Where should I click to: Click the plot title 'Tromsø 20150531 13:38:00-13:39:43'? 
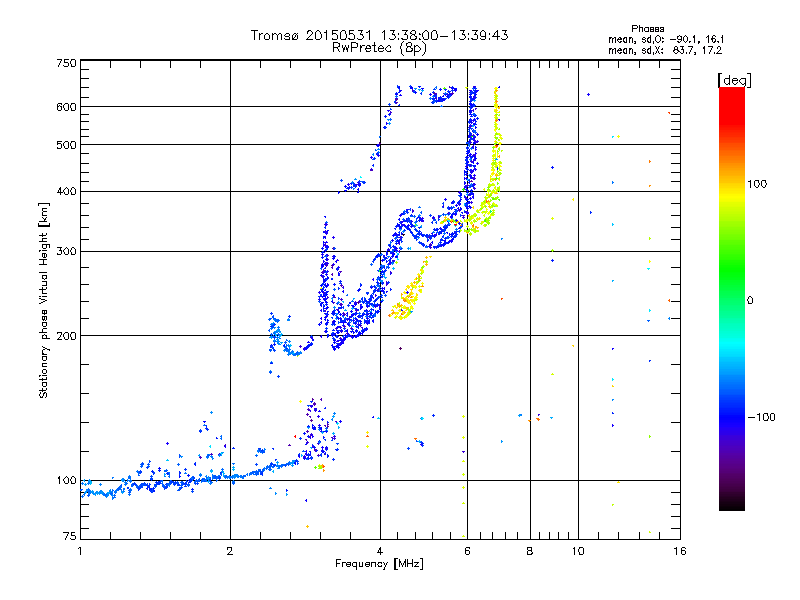pyautogui.click(x=380, y=35)
